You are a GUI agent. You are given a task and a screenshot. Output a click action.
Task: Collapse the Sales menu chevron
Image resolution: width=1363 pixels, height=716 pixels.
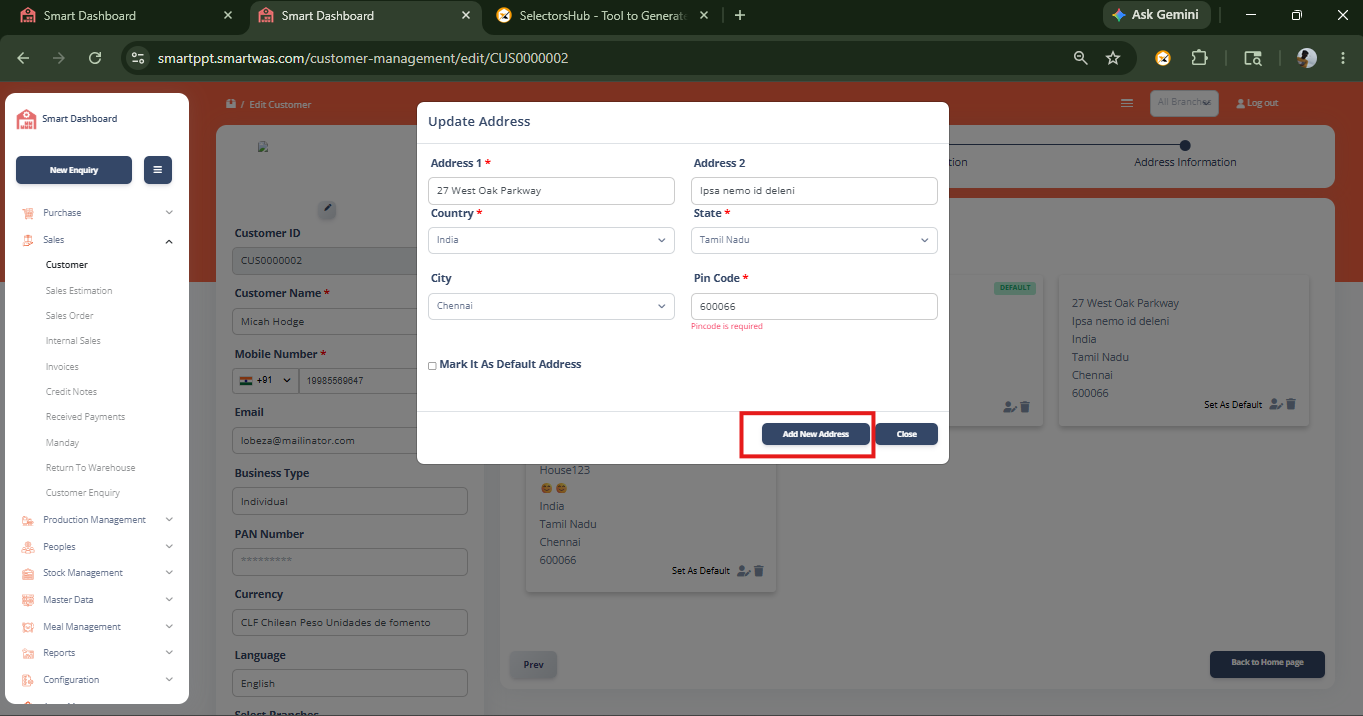click(169, 240)
